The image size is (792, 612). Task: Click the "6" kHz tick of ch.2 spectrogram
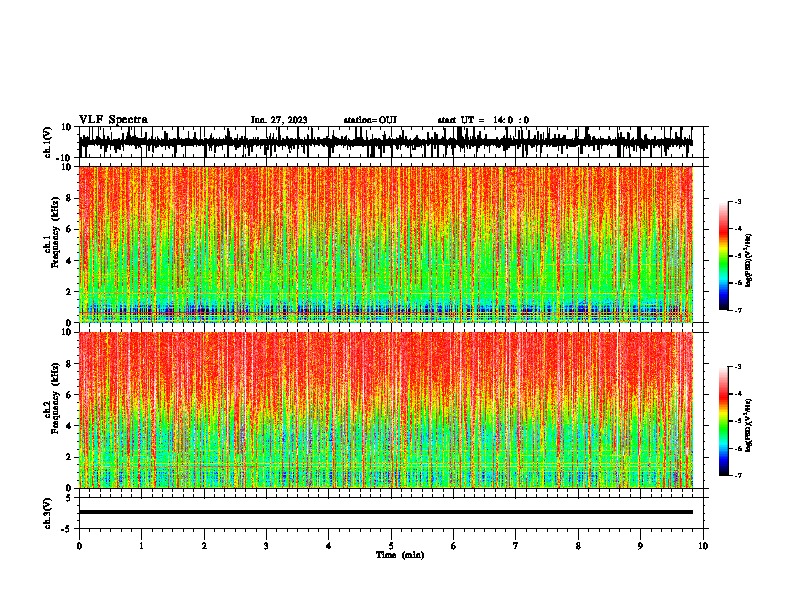(x=69, y=395)
